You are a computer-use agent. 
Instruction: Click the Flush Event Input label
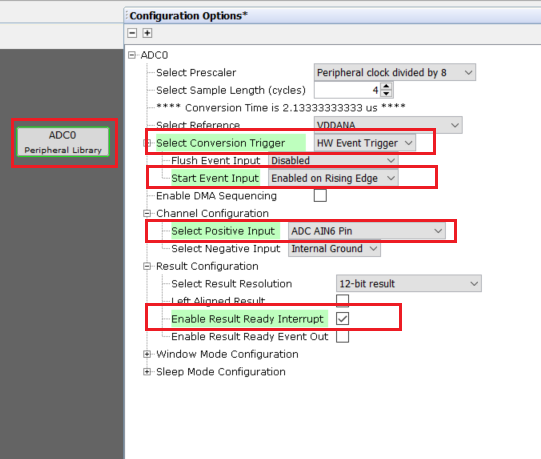216,160
